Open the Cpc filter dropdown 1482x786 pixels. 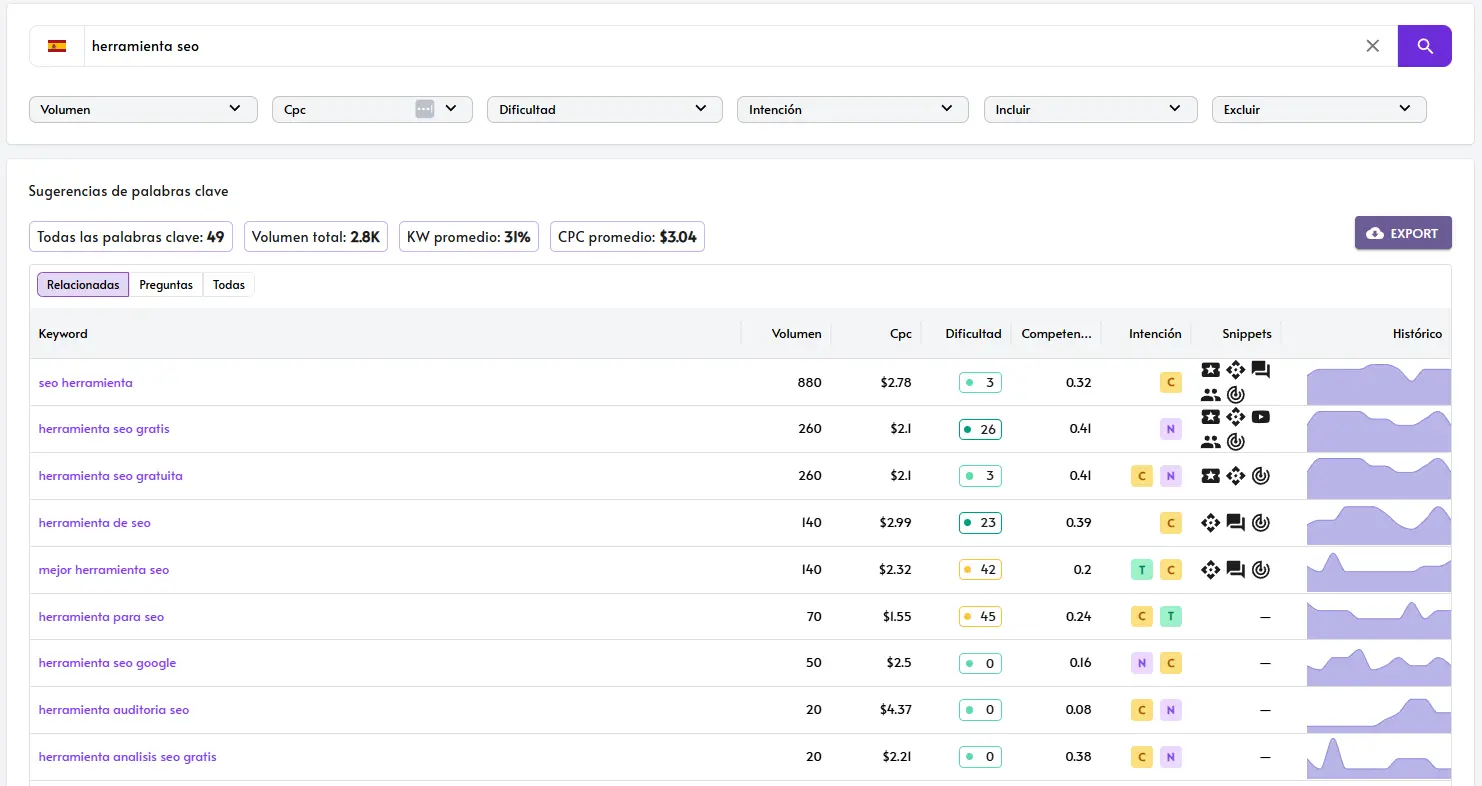[x=372, y=109]
